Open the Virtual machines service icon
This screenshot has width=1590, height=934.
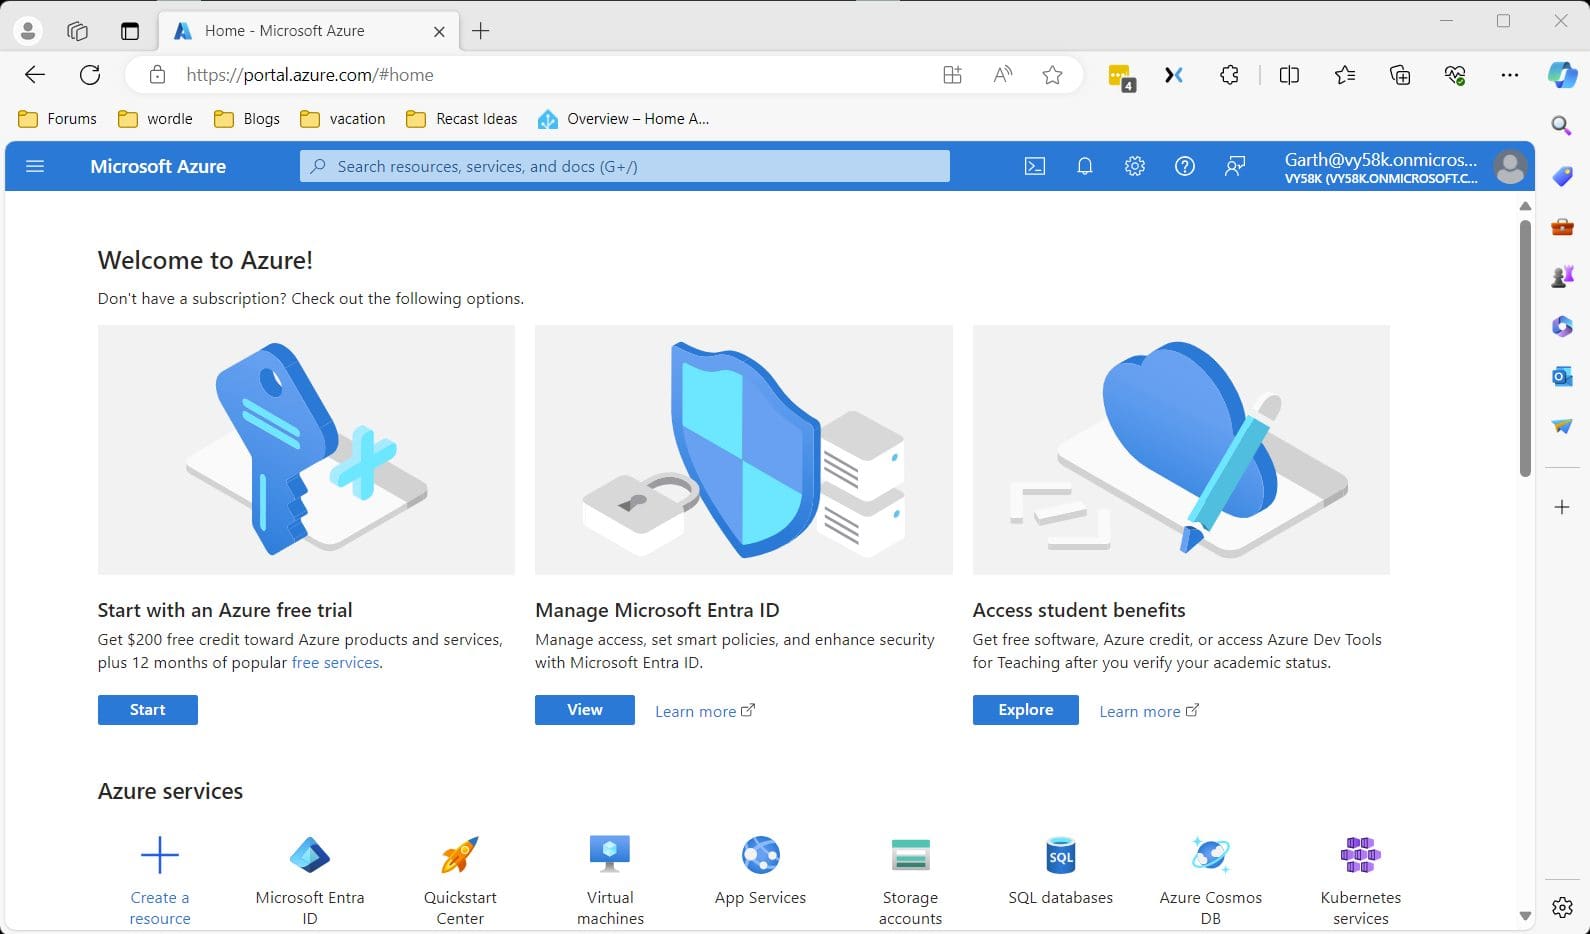coord(610,855)
